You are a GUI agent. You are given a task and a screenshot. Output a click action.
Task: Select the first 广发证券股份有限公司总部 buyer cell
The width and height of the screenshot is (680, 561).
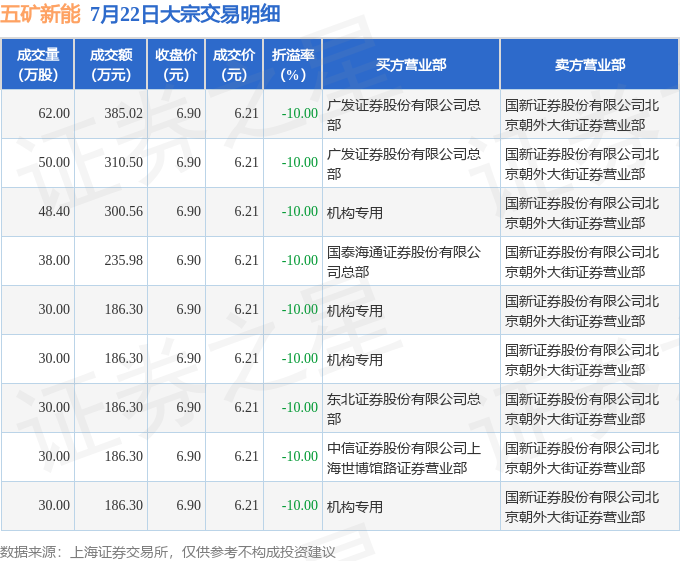pos(411,114)
